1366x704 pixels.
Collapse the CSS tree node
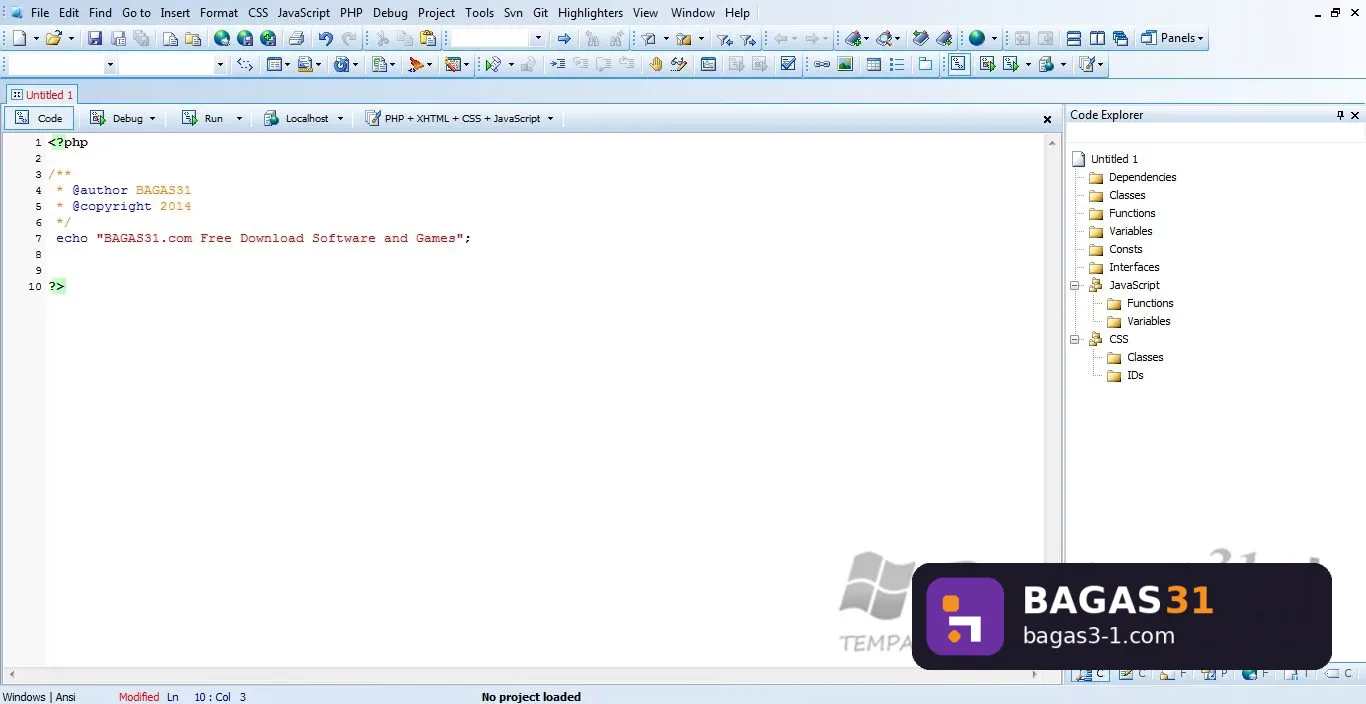[x=1075, y=339]
